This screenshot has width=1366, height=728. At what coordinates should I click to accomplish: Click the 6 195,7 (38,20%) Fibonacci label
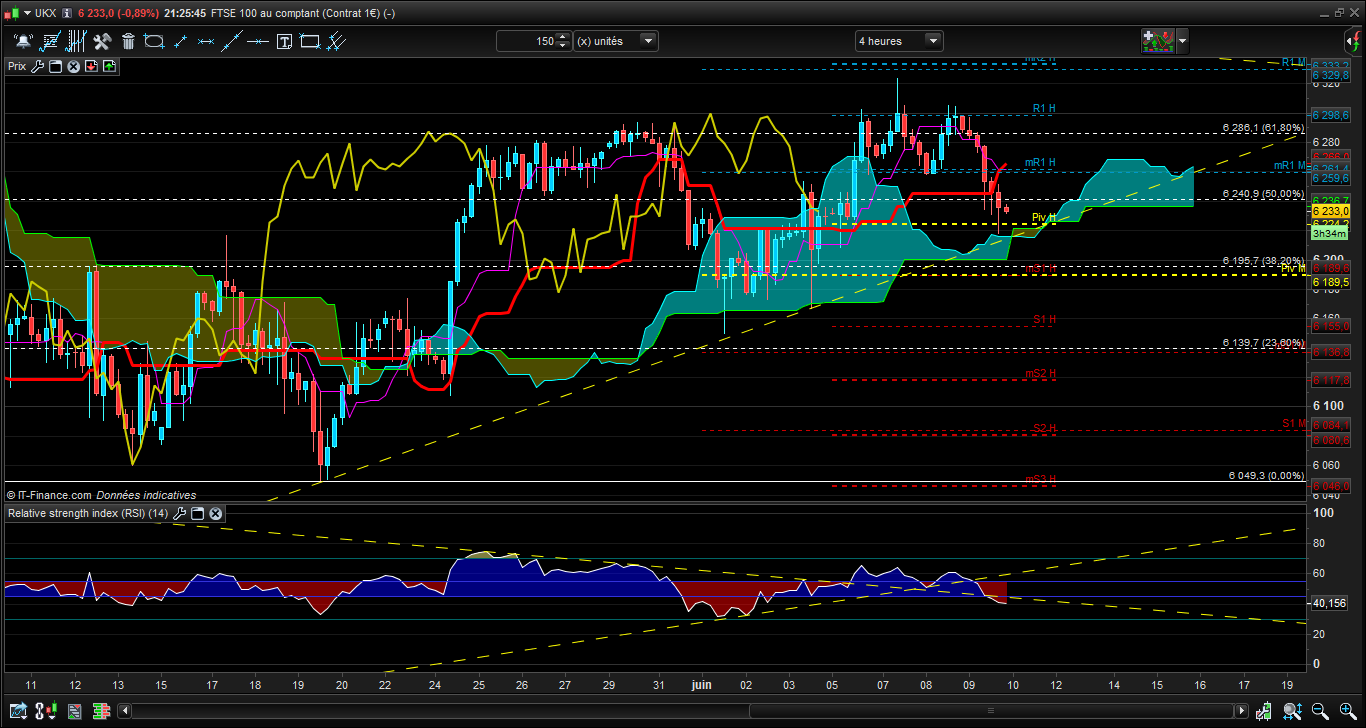coord(1263,260)
